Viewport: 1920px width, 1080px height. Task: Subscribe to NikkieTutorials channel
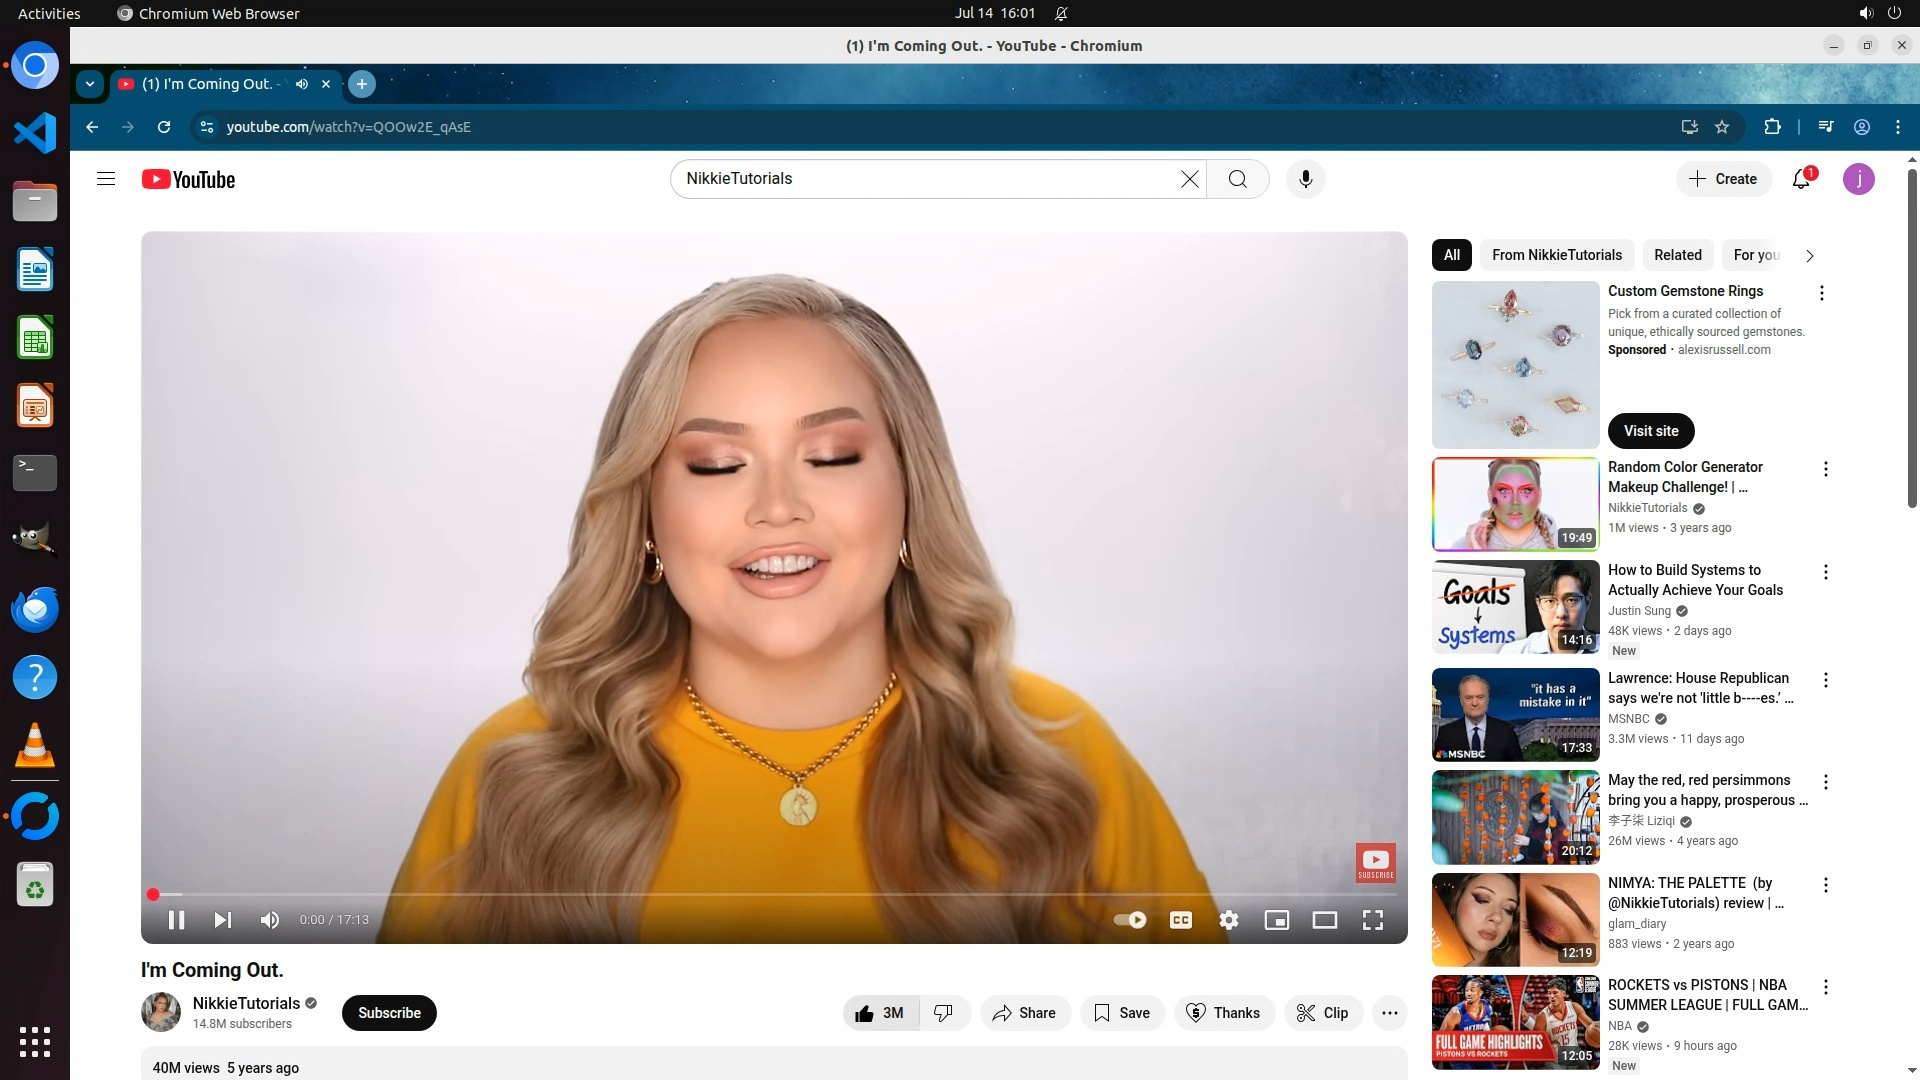click(x=389, y=1013)
